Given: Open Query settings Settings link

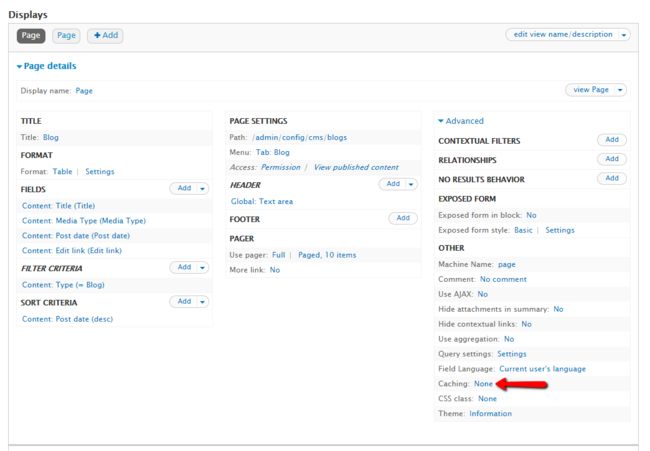Looking at the screenshot, I should (x=512, y=354).
